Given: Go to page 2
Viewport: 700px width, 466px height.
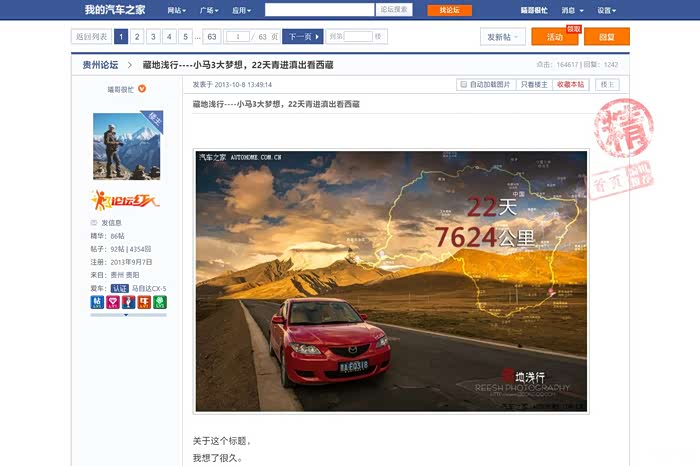Looking at the screenshot, I should pyautogui.click(x=137, y=37).
